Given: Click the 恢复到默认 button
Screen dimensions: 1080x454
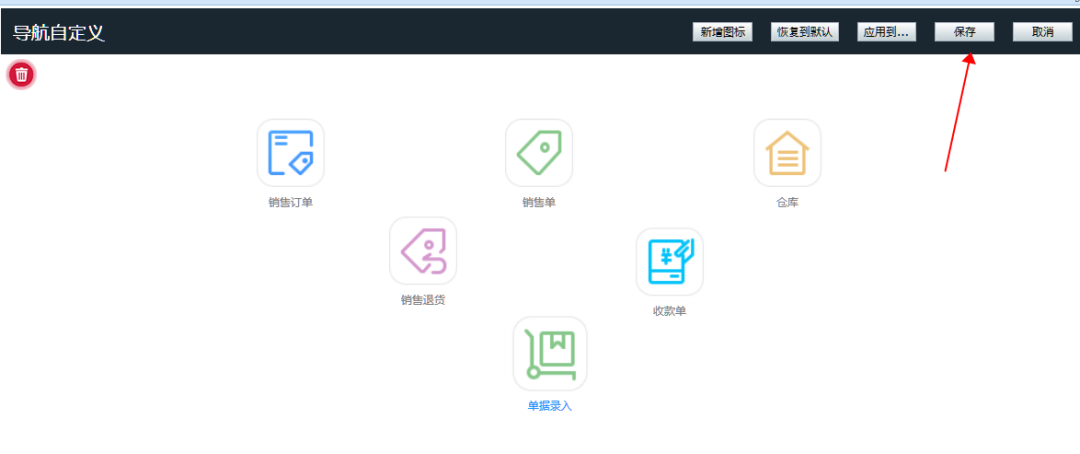Looking at the screenshot, I should tap(804, 32).
